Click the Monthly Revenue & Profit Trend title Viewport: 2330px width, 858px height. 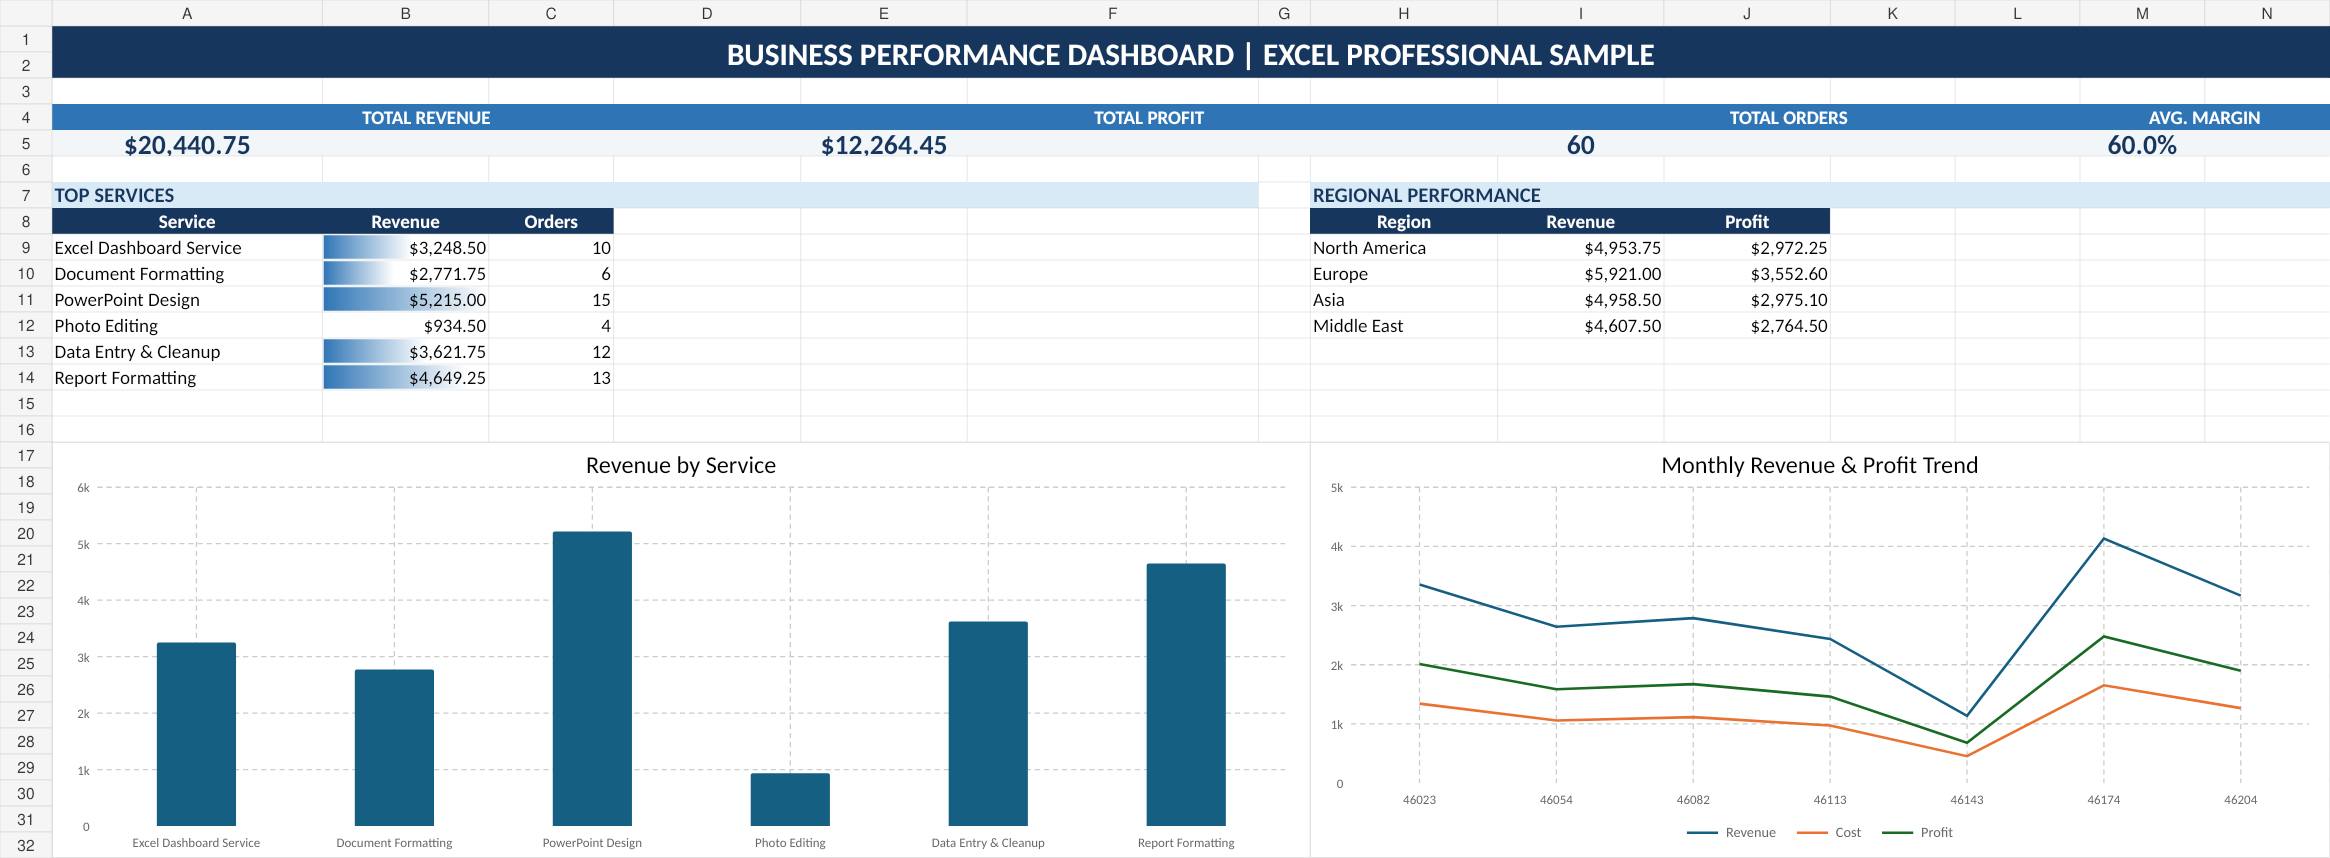coord(1819,465)
